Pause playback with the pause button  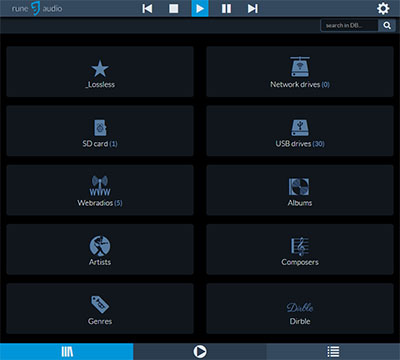226,8
